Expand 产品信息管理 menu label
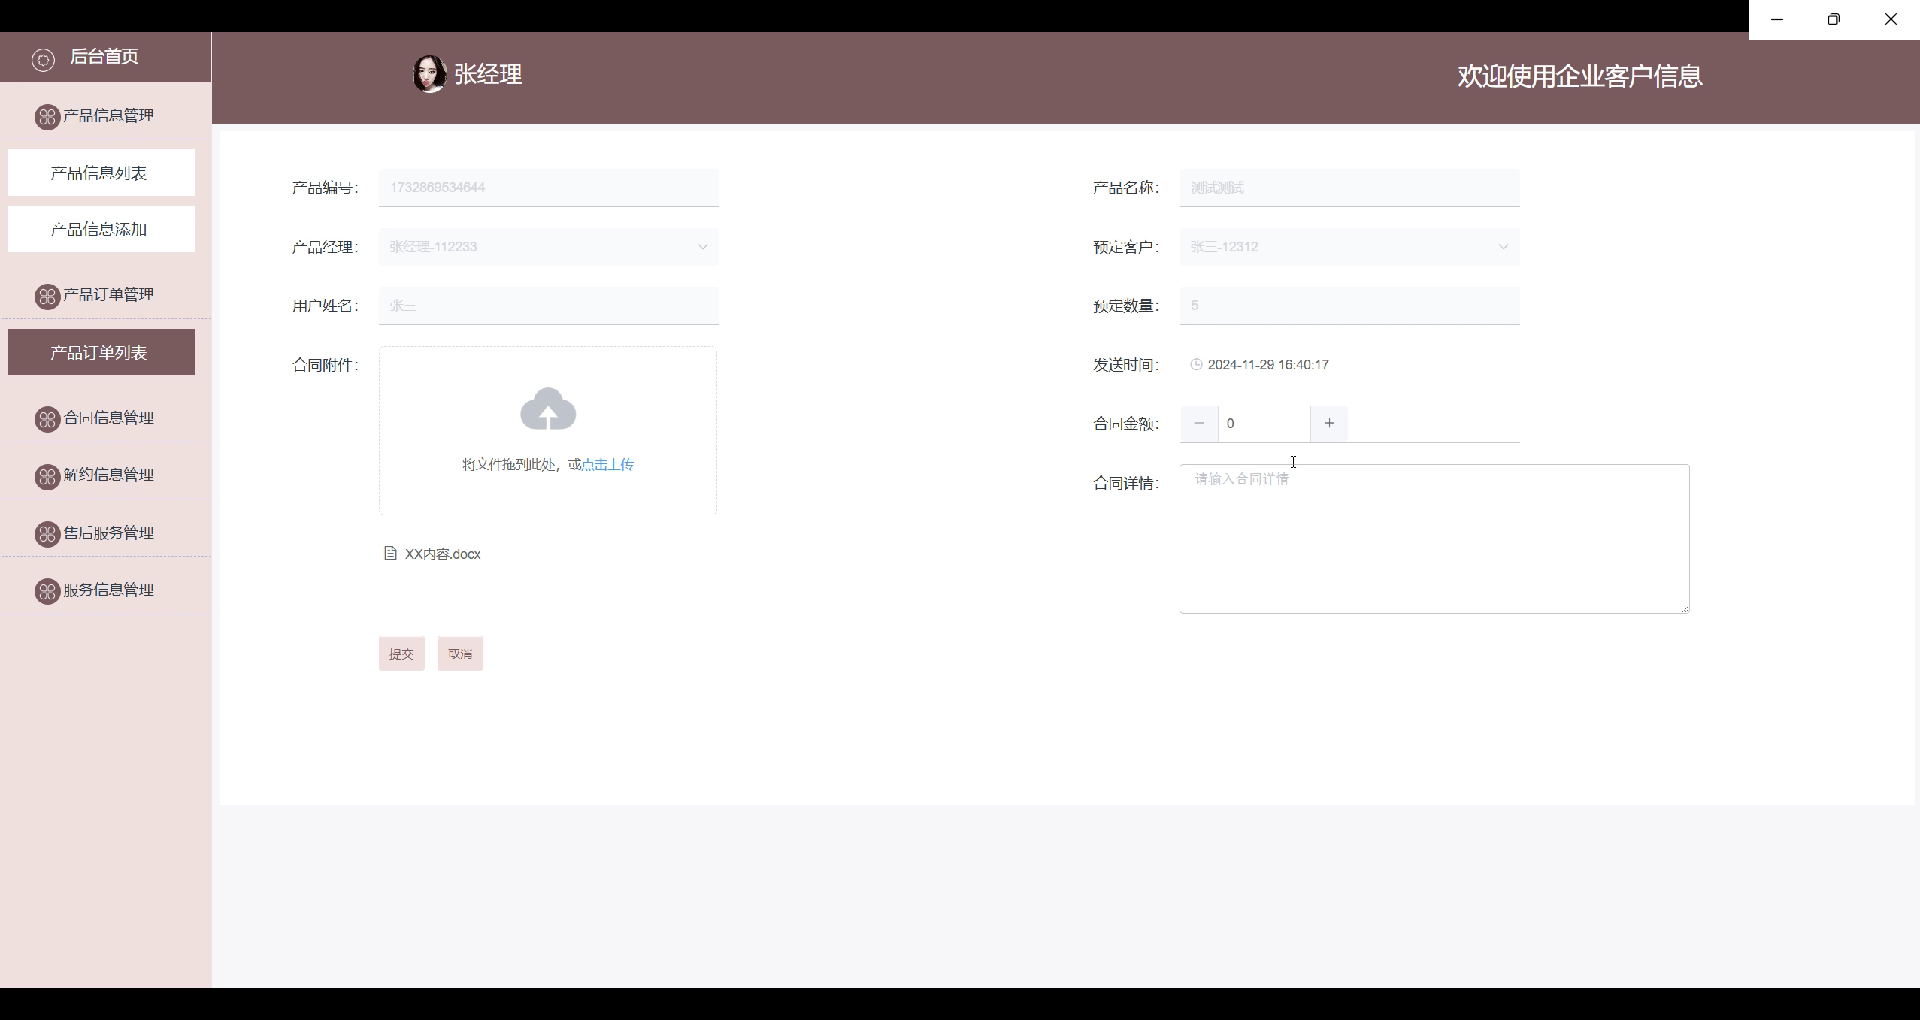Viewport: 1920px width, 1020px height. [109, 115]
